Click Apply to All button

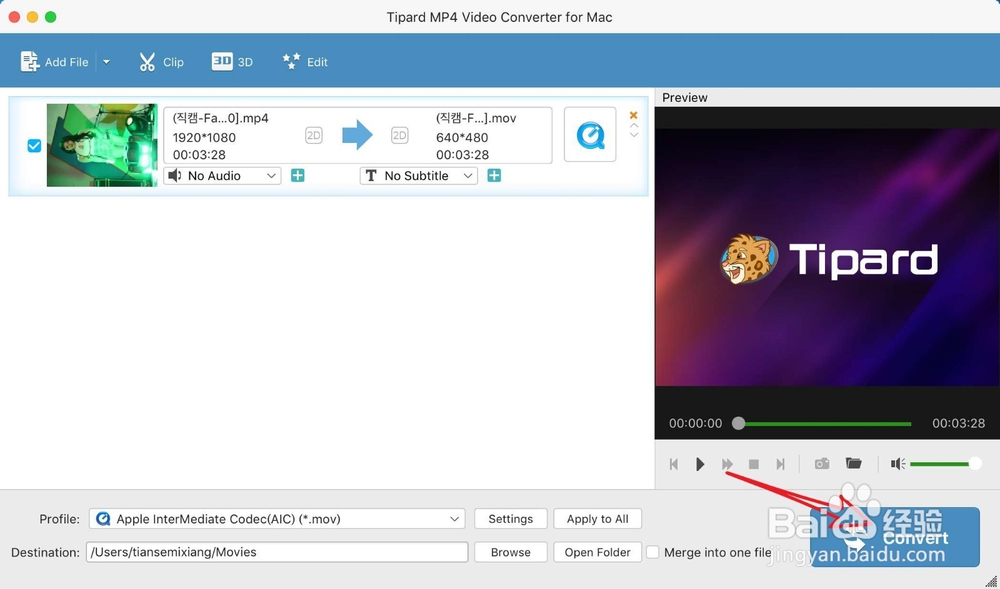pos(598,519)
